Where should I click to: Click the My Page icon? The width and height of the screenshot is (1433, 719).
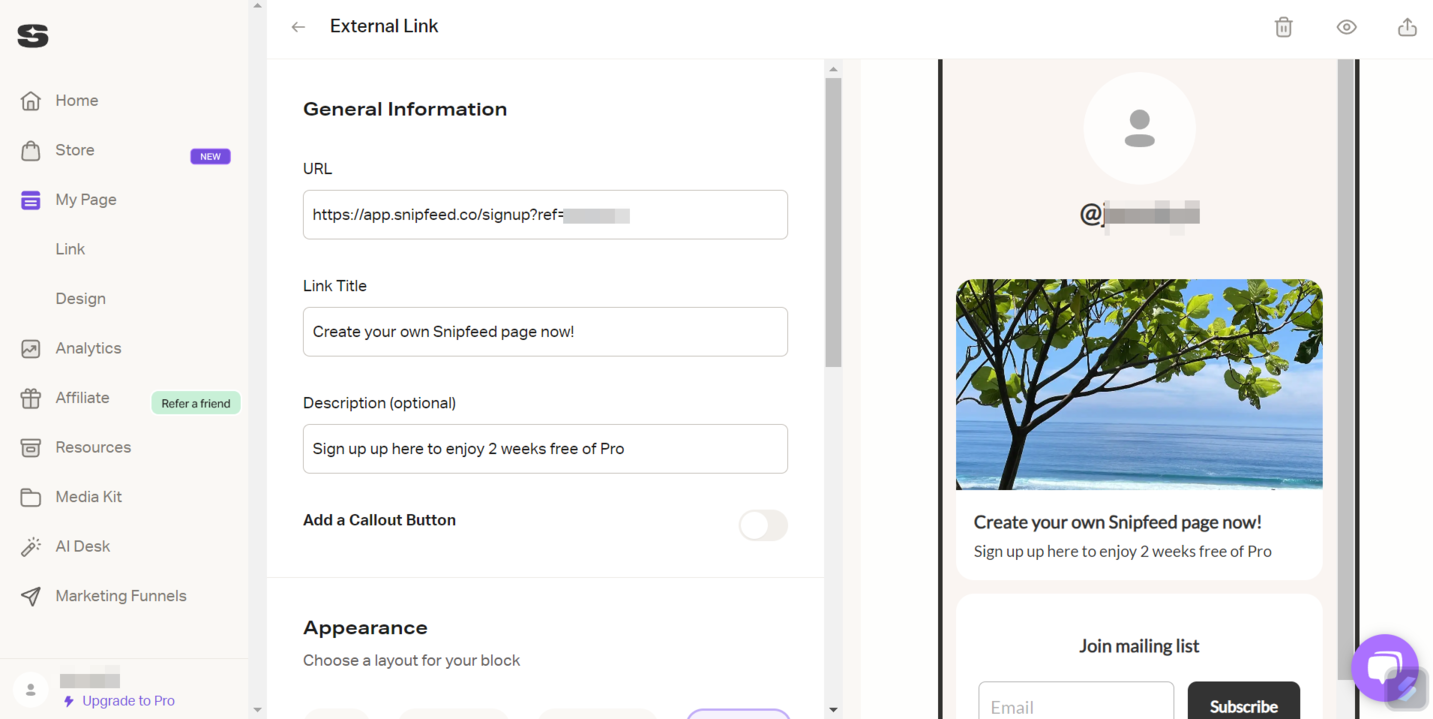click(31, 200)
